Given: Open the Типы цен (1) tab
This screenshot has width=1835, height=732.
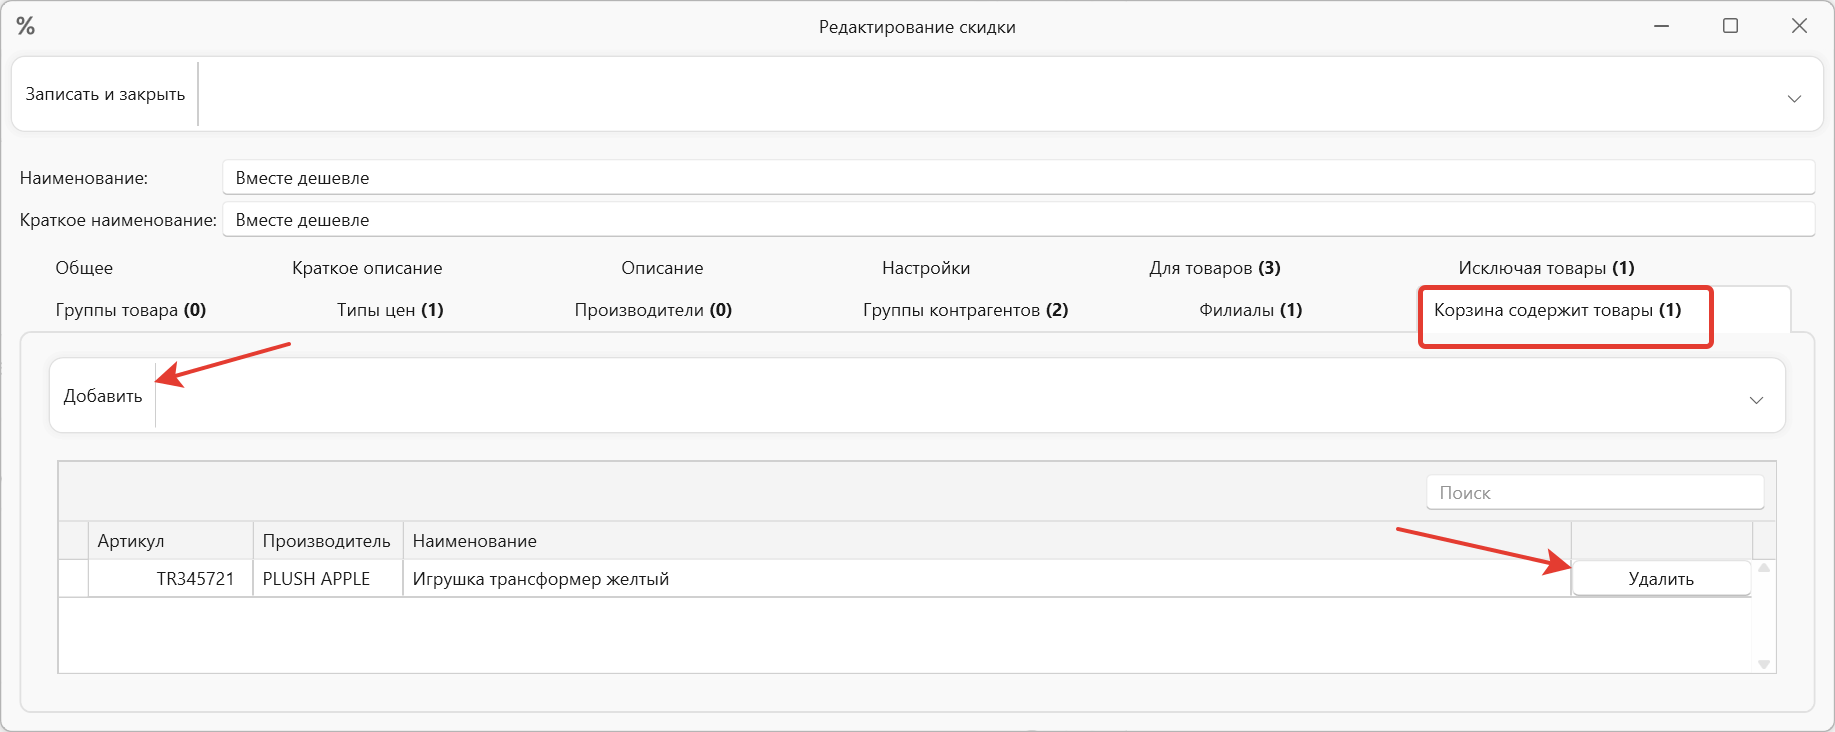Looking at the screenshot, I should coord(390,310).
